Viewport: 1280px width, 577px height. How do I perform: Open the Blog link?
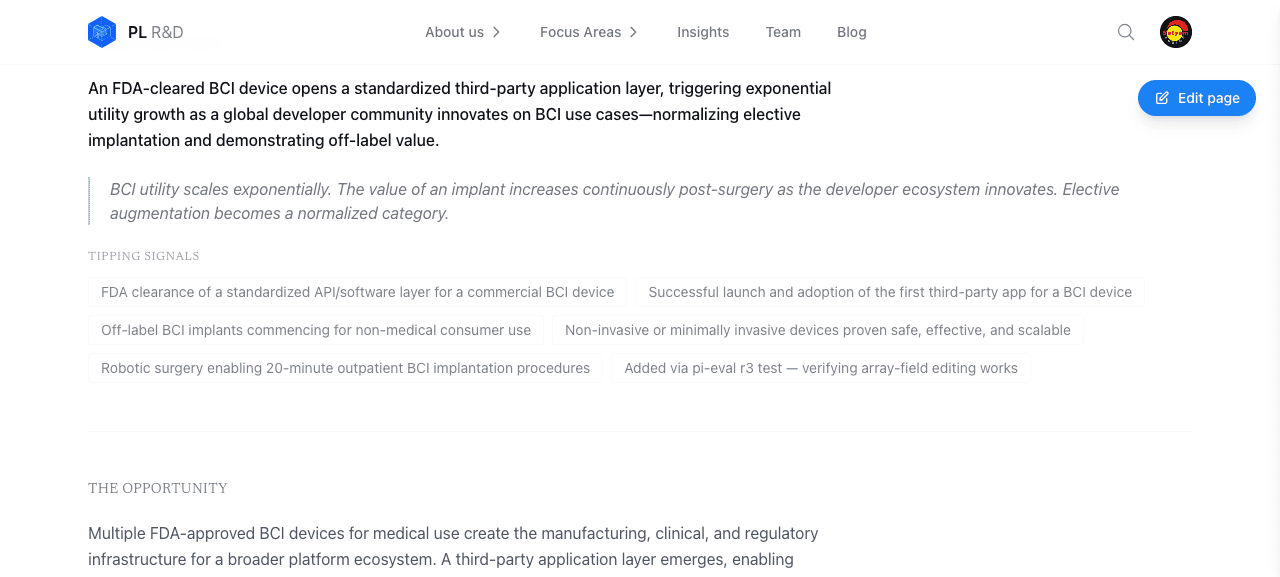852,32
